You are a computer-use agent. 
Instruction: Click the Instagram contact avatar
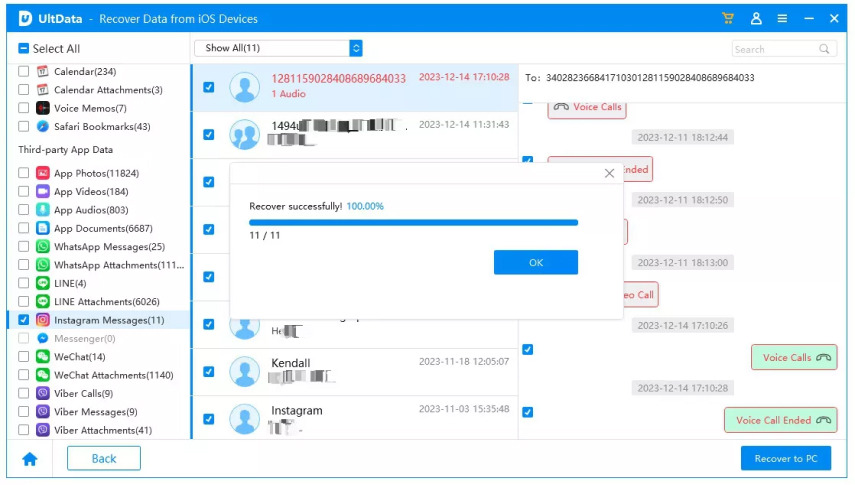click(244, 419)
